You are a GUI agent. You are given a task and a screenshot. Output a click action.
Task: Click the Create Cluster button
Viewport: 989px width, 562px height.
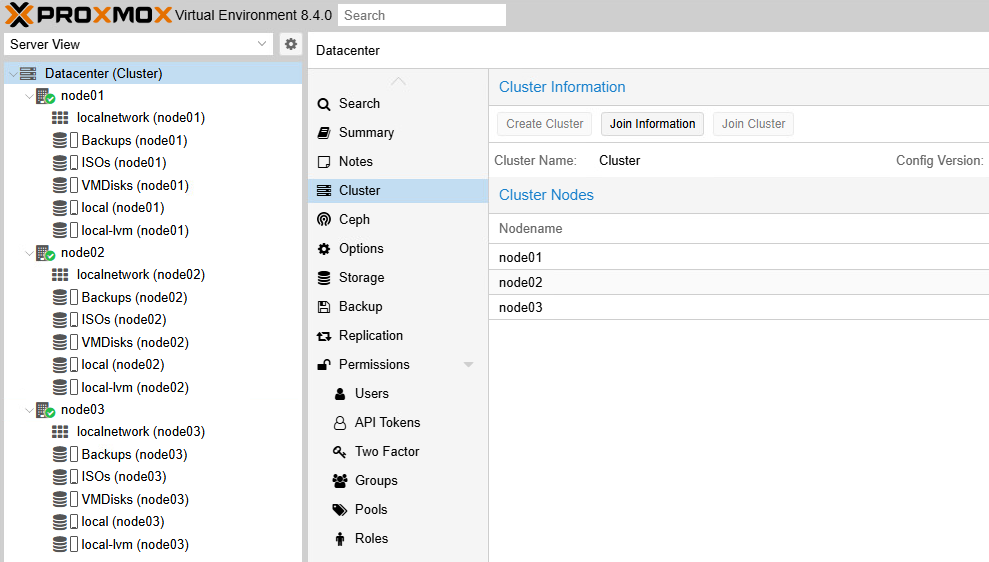point(544,124)
